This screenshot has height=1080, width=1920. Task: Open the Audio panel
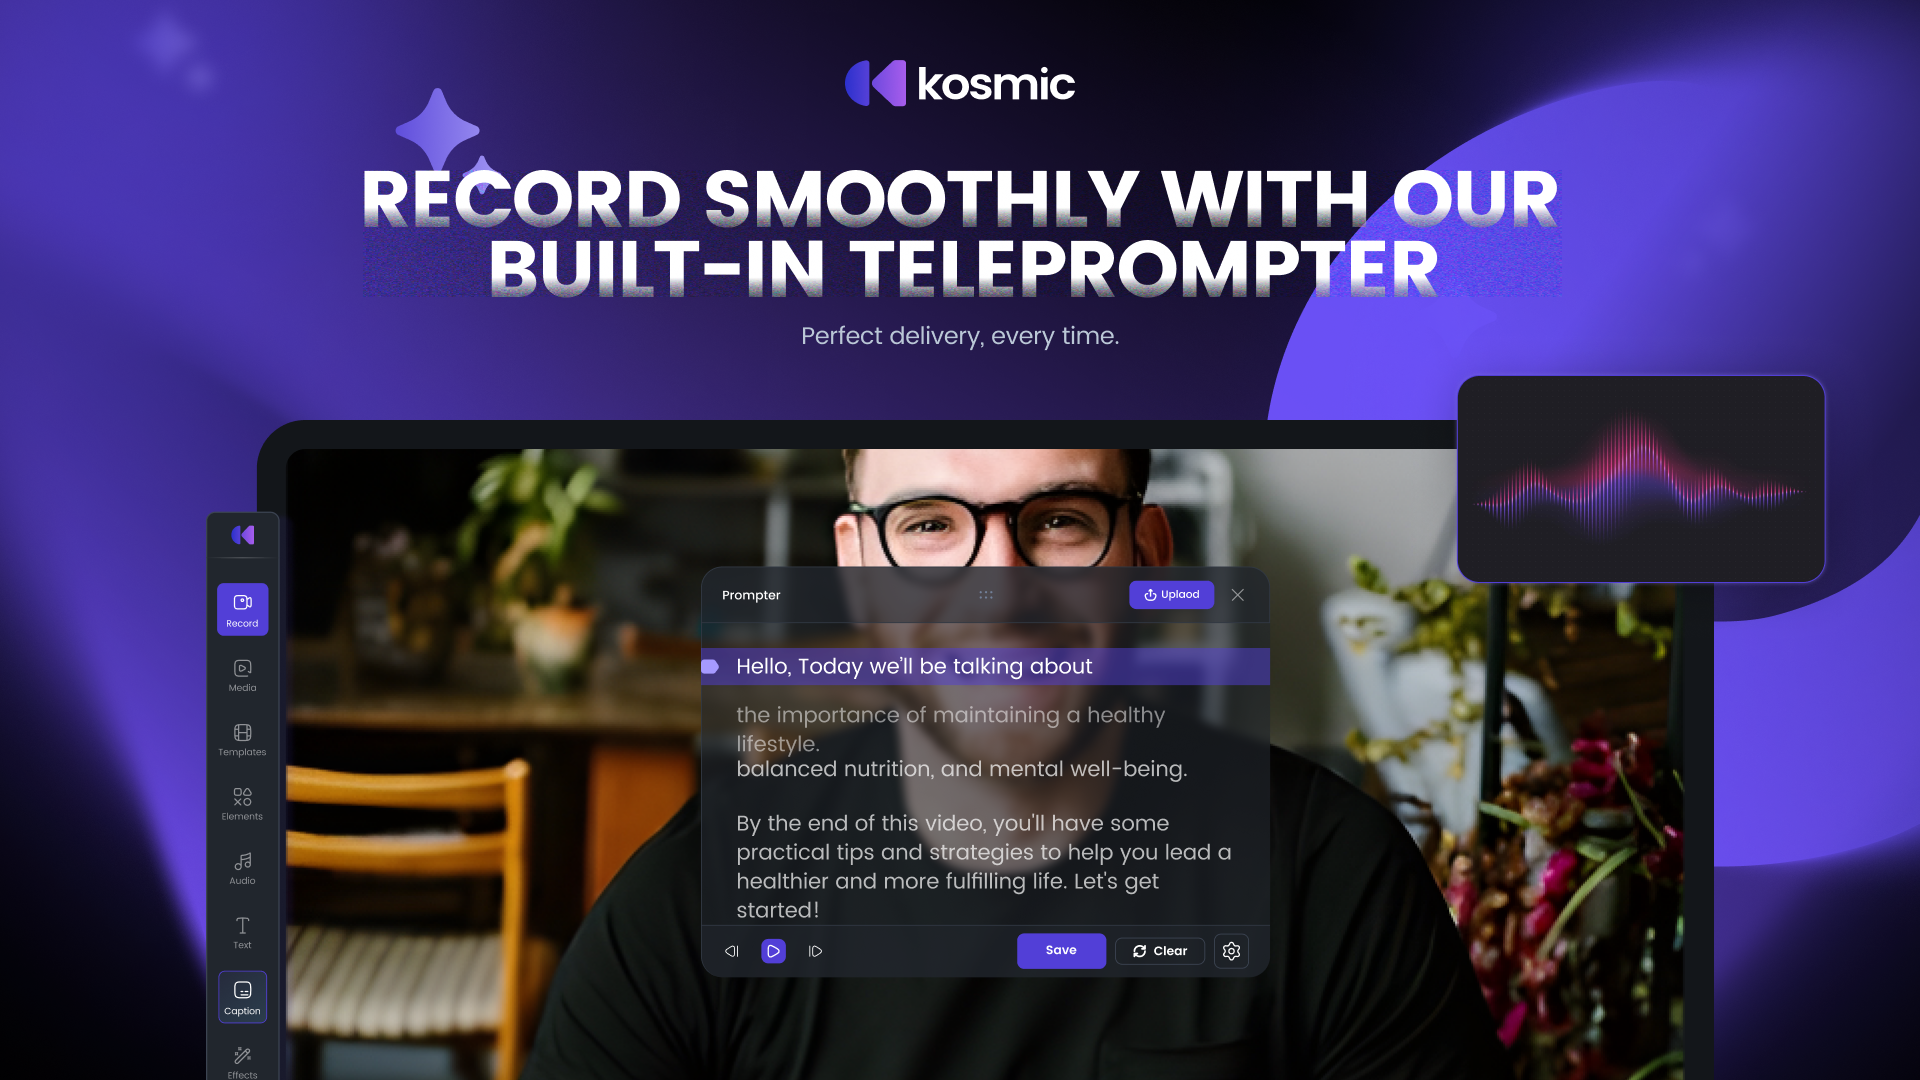(x=241, y=868)
